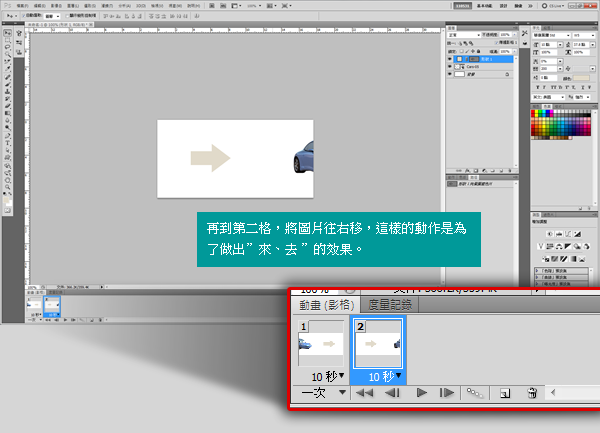
Task: Go to first frame in zoomed animation panel
Action: (364, 393)
